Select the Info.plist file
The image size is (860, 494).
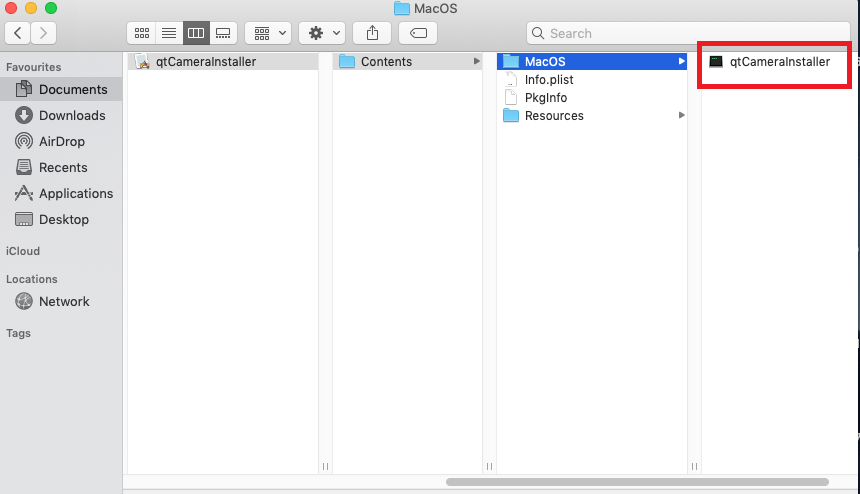592,80
